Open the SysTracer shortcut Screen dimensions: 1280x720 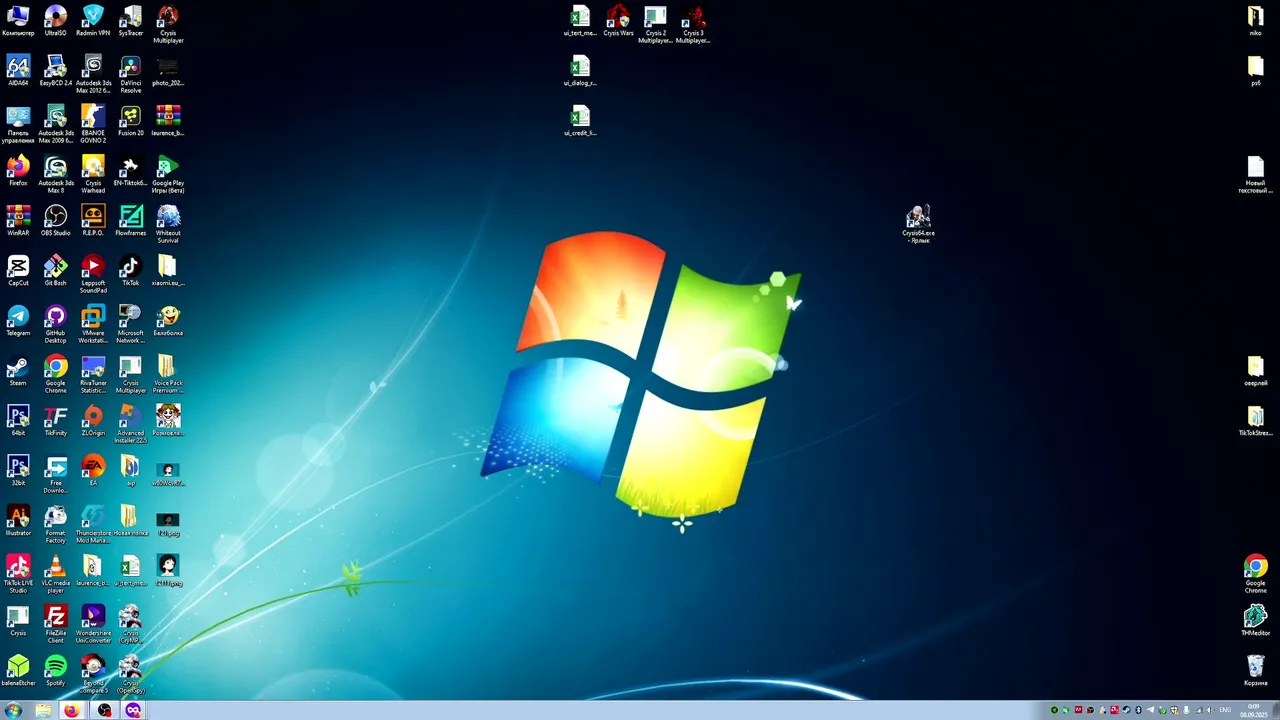click(x=130, y=21)
